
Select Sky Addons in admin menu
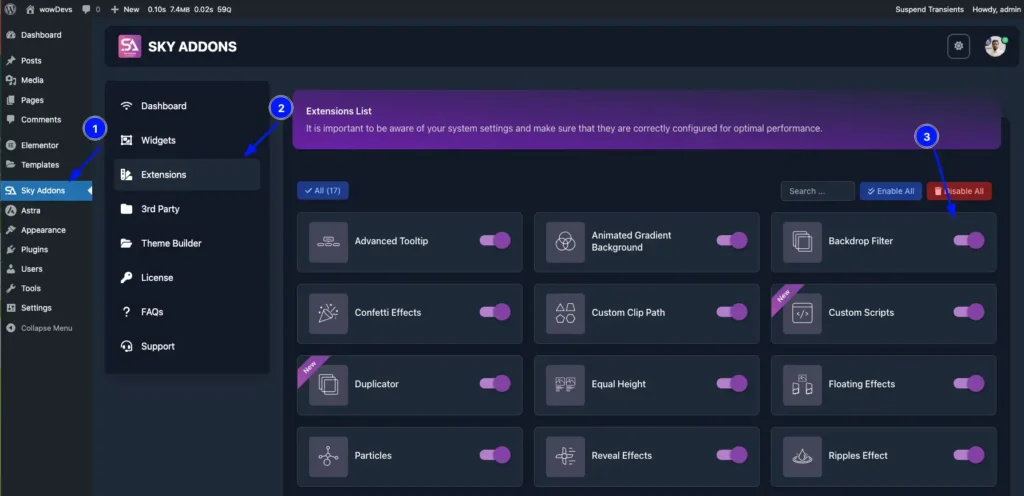46,191
